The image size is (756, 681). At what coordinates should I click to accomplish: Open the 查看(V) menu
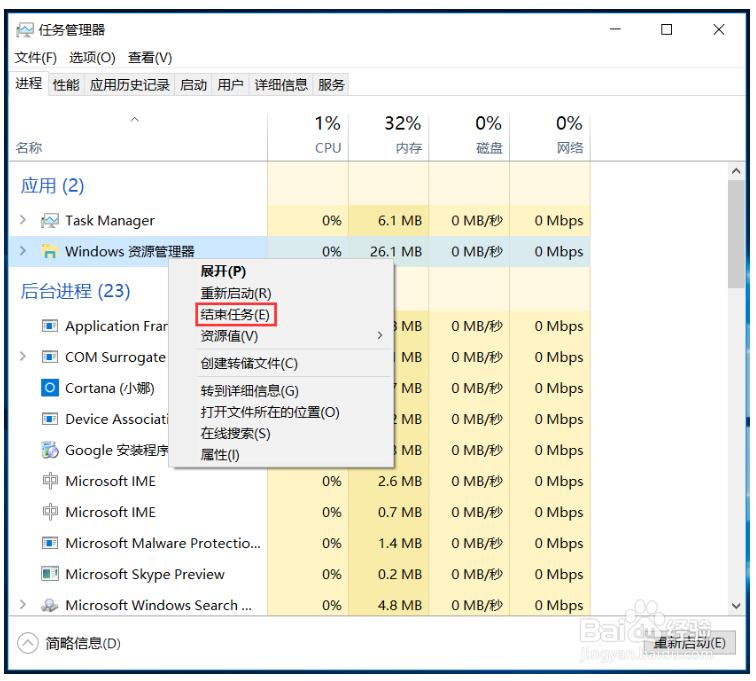150,58
